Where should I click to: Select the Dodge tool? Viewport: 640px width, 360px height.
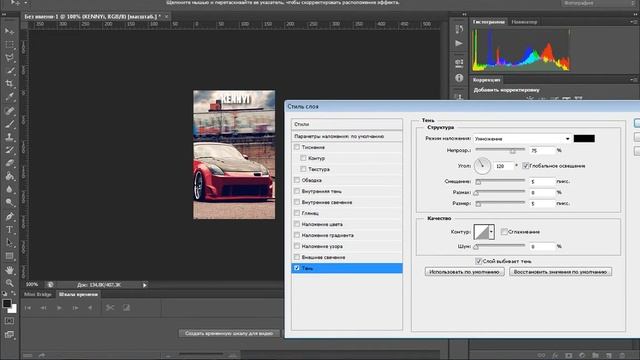[x=9, y=202]
